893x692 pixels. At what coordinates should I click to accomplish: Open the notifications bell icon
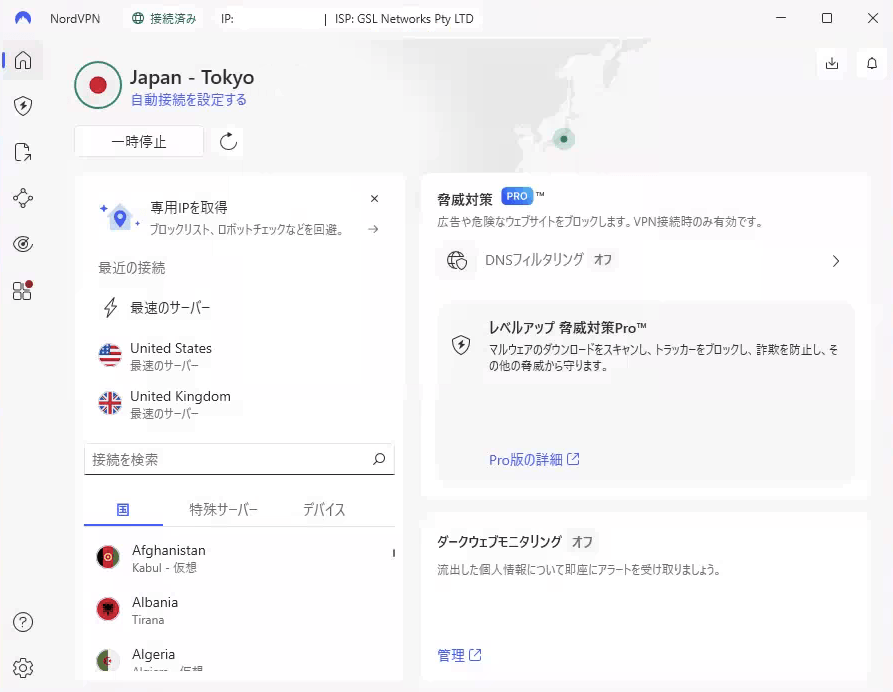point(872,63)
